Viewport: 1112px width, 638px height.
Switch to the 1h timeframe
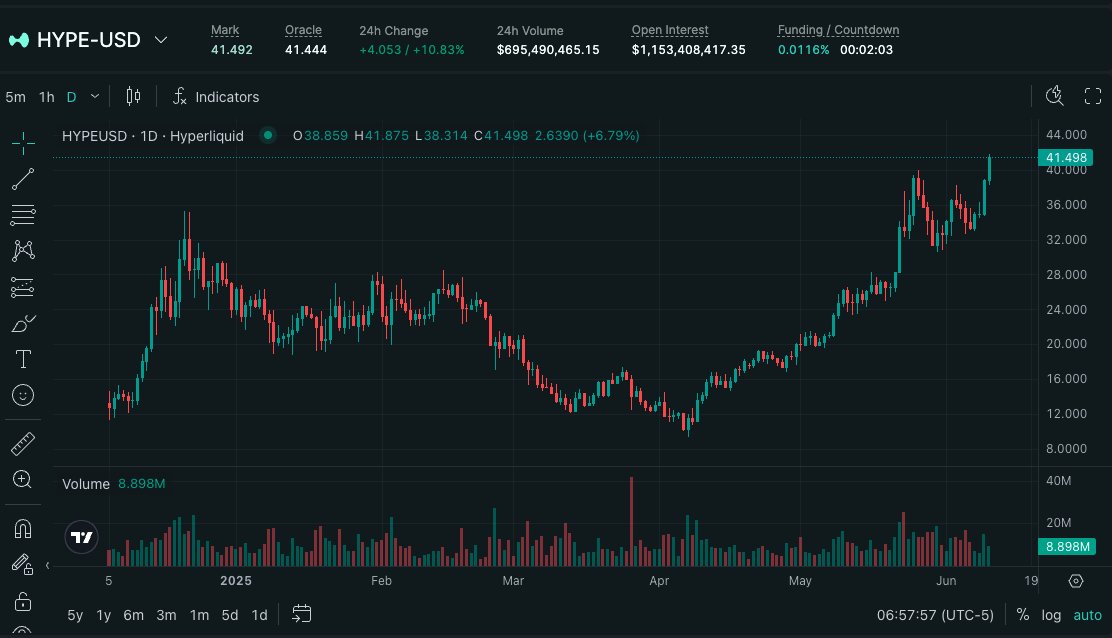tap(47, 97)
